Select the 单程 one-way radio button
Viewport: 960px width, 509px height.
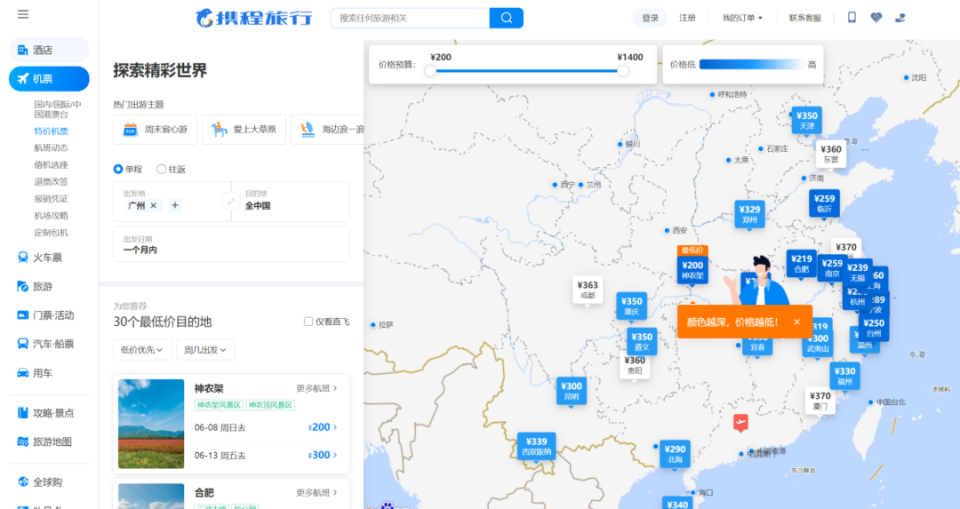[x=118, y=169]
